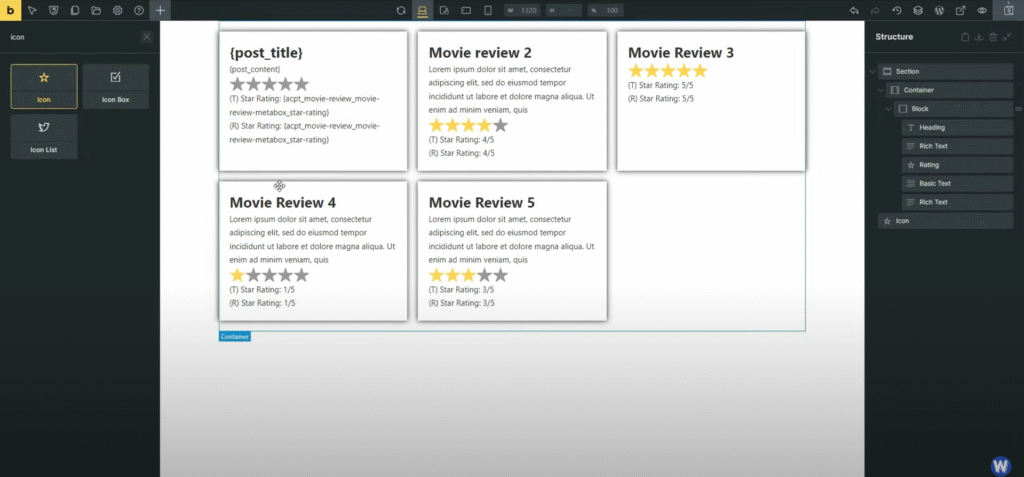Click the trash icon in Structure header

pyautogui.click(x=993, y=37)
